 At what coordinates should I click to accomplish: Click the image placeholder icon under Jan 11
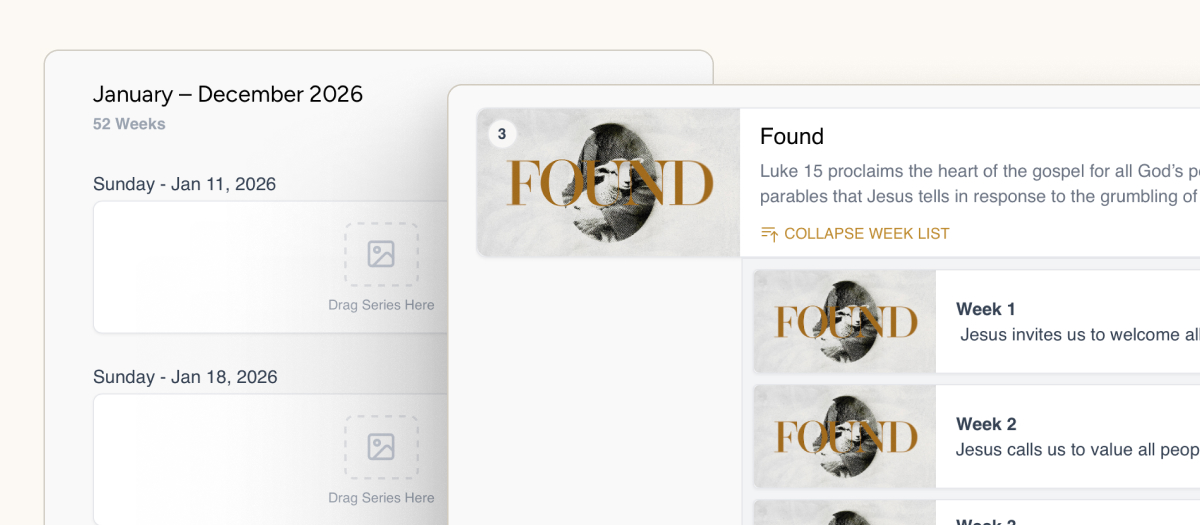tap(381, 254)
